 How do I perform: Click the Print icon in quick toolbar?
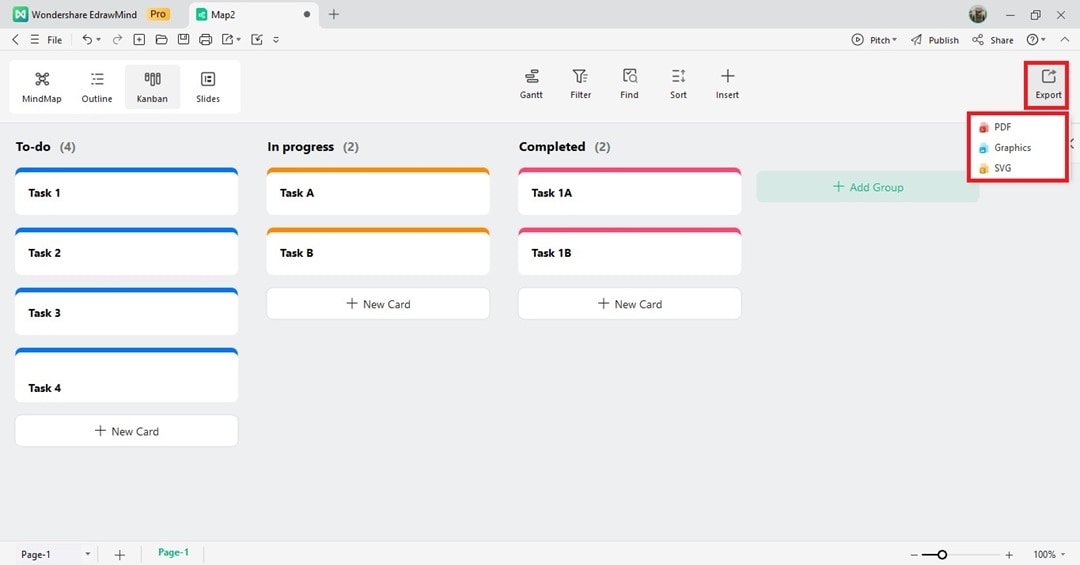(x=205, y=40)
